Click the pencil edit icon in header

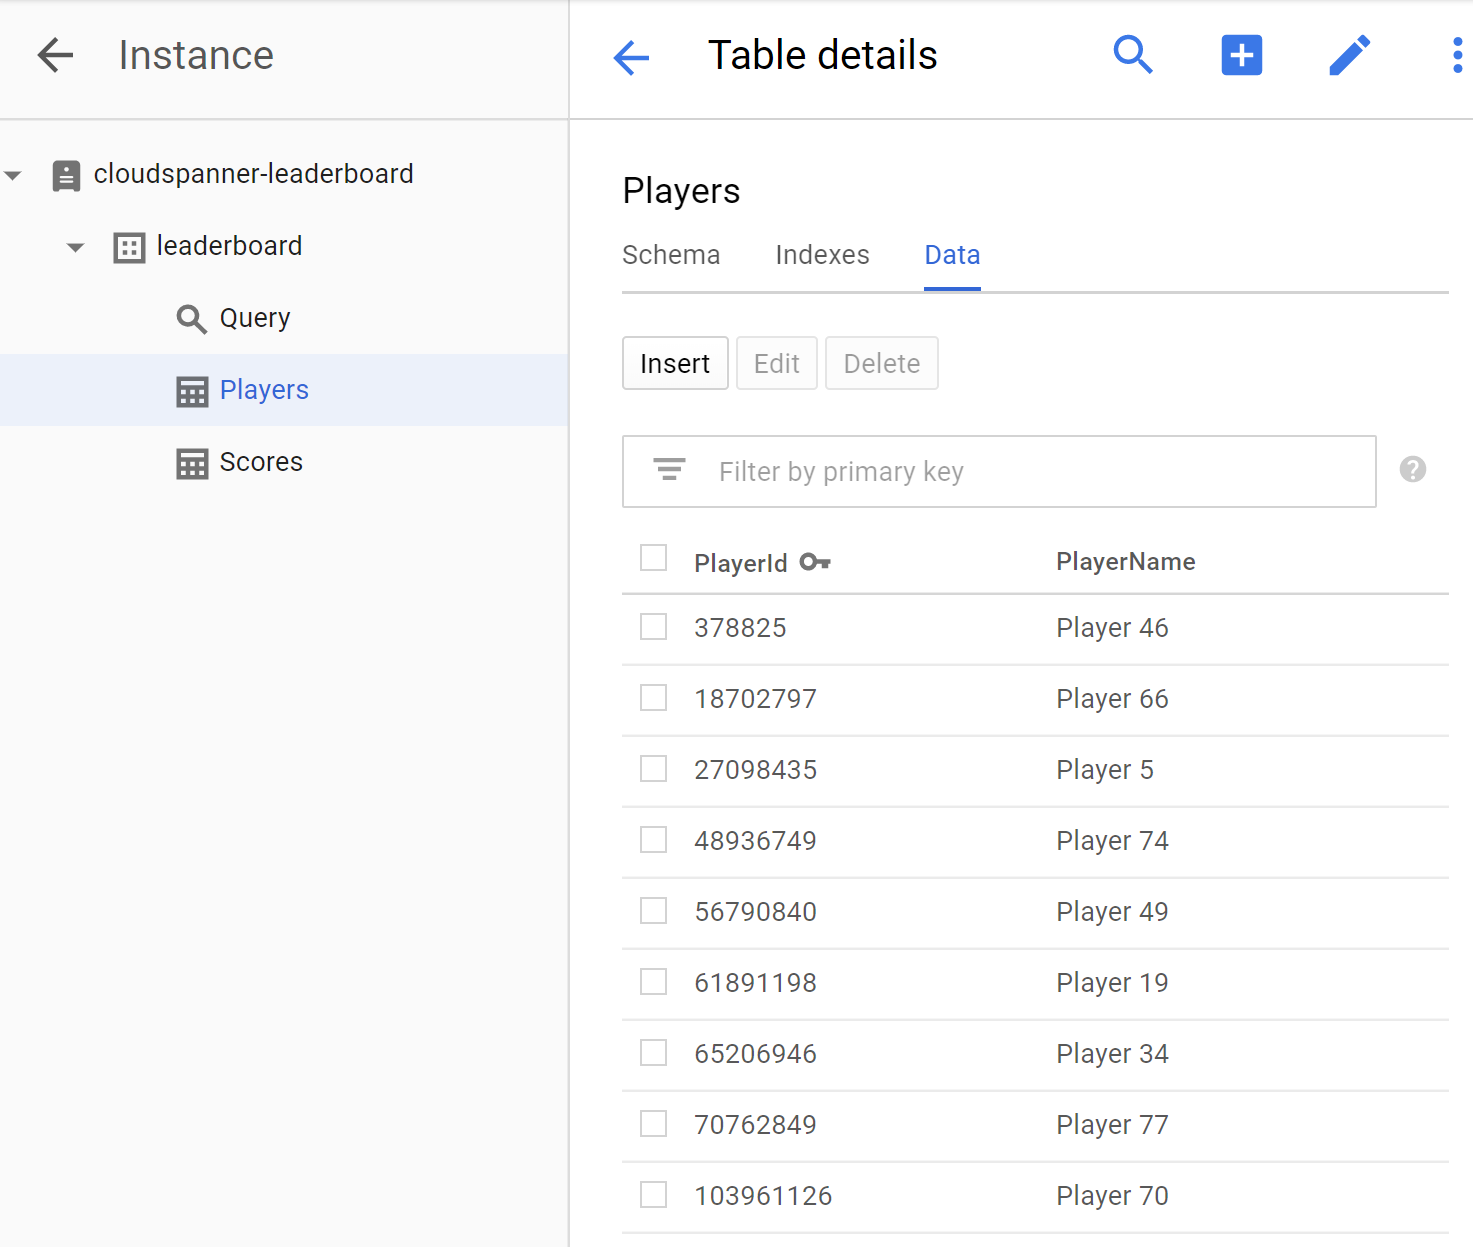coord(1349,55)
